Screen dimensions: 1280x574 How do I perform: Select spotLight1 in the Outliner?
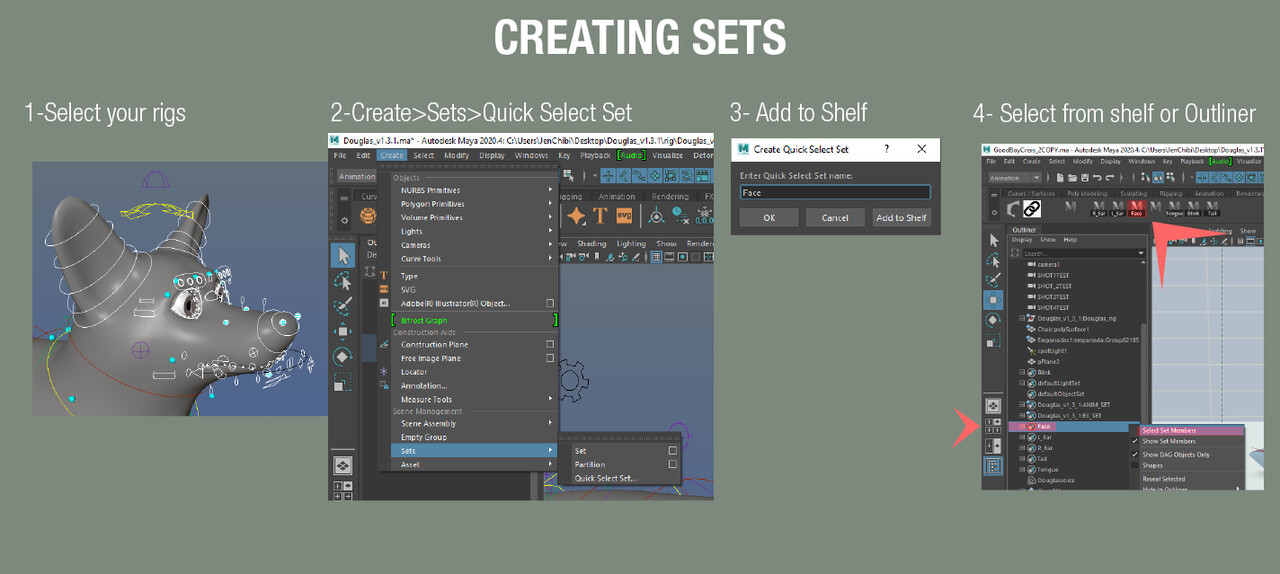1052,351
